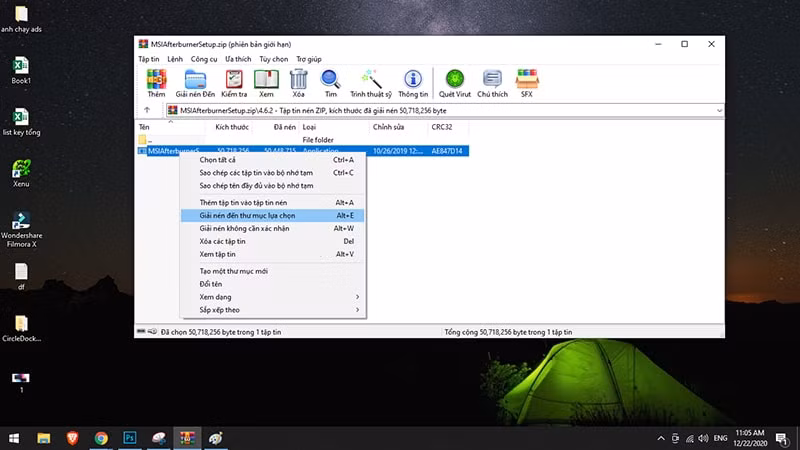Image resolution: width=800 pixels, height=450 pixels.
Task: Select the Xenu desktop shortcut
Action: [21, 173]
